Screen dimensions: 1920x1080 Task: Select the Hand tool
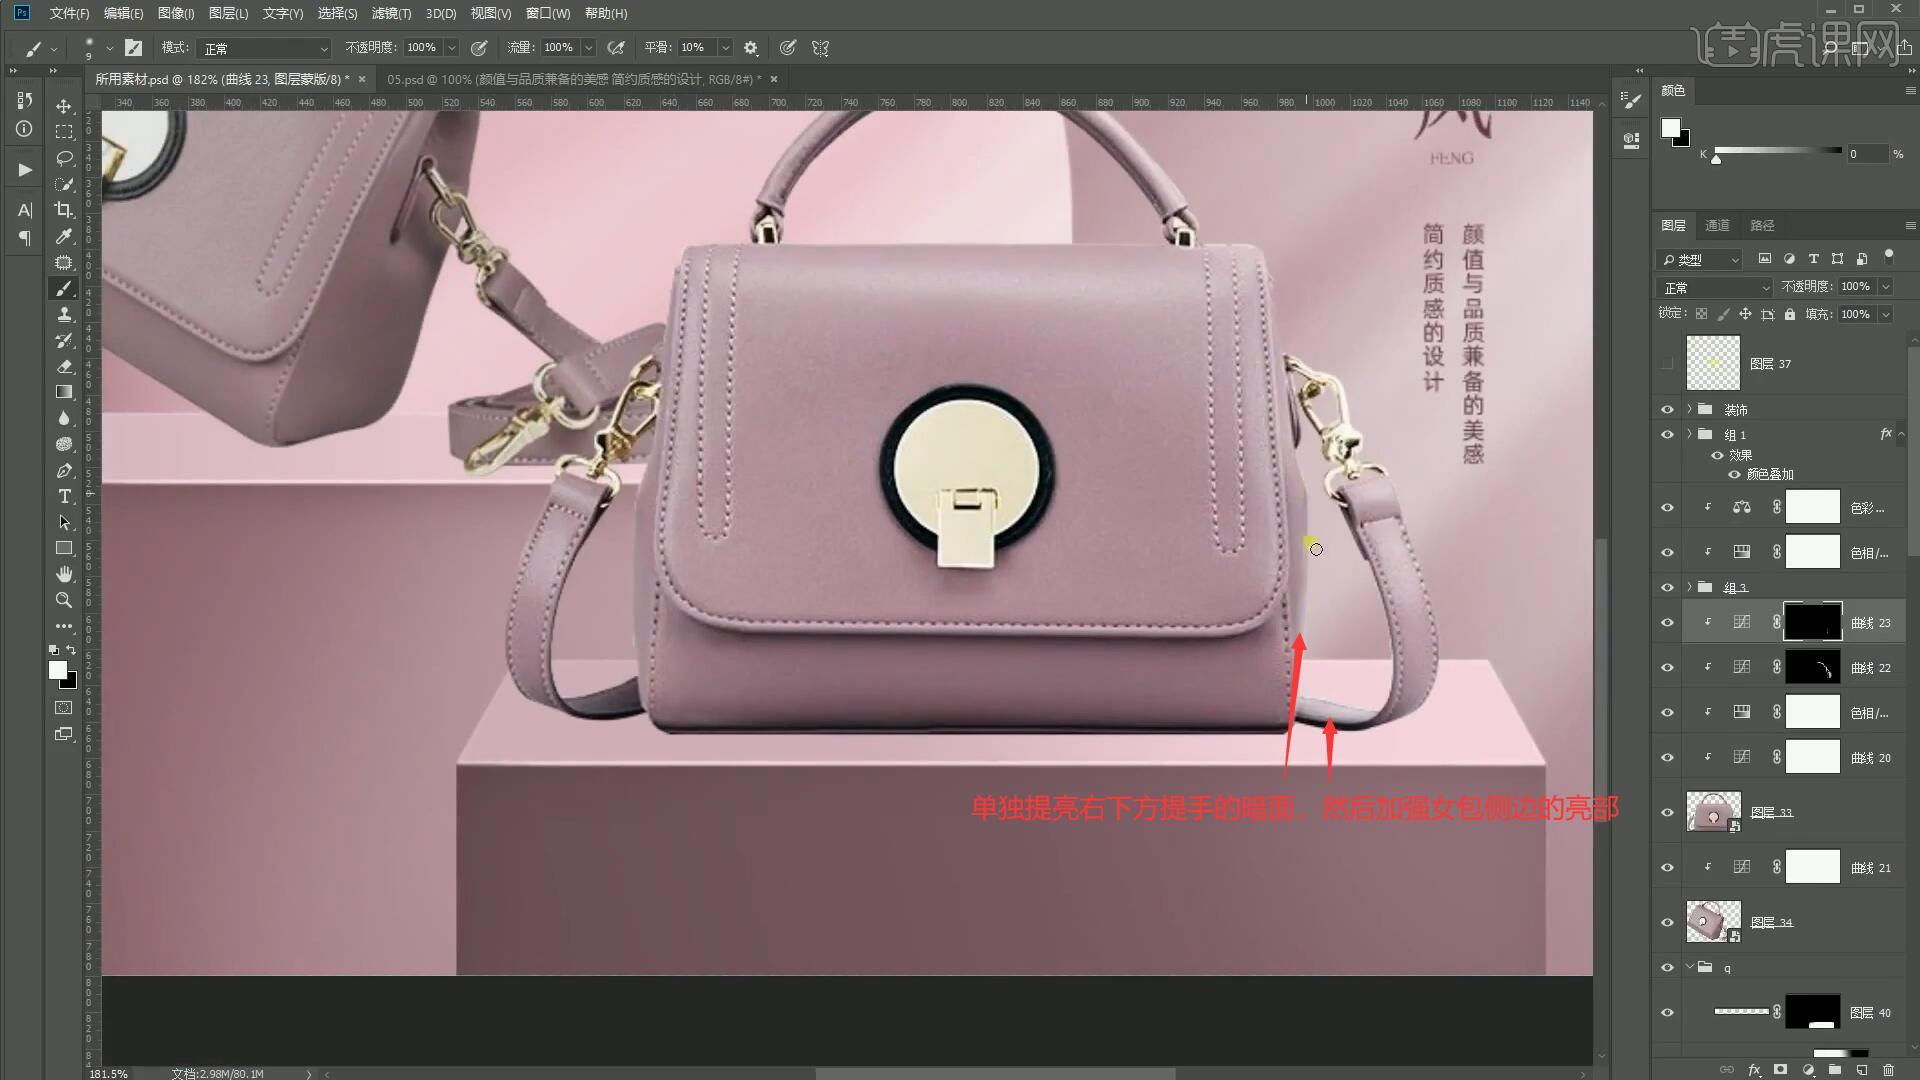click(x=64, y=574)
